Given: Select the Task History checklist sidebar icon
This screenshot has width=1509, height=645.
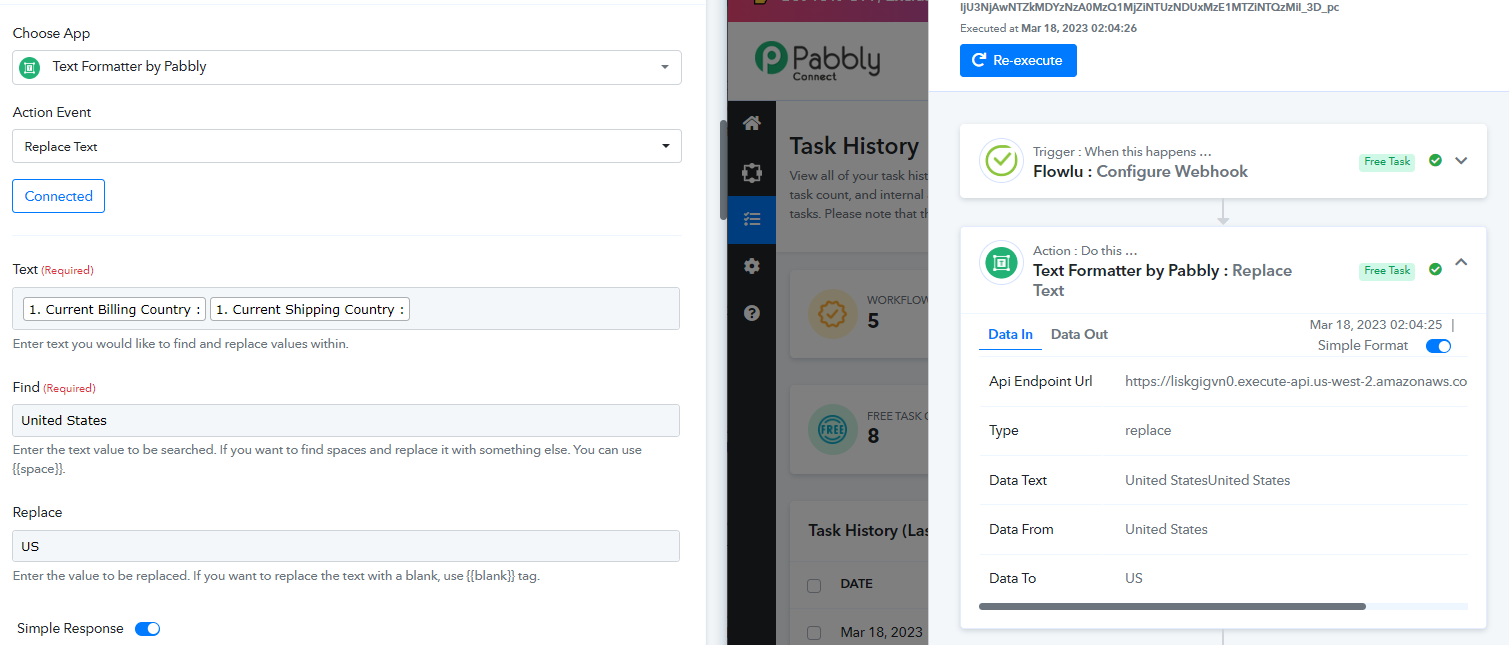Looking at the screenshot, I should (752, 219).
